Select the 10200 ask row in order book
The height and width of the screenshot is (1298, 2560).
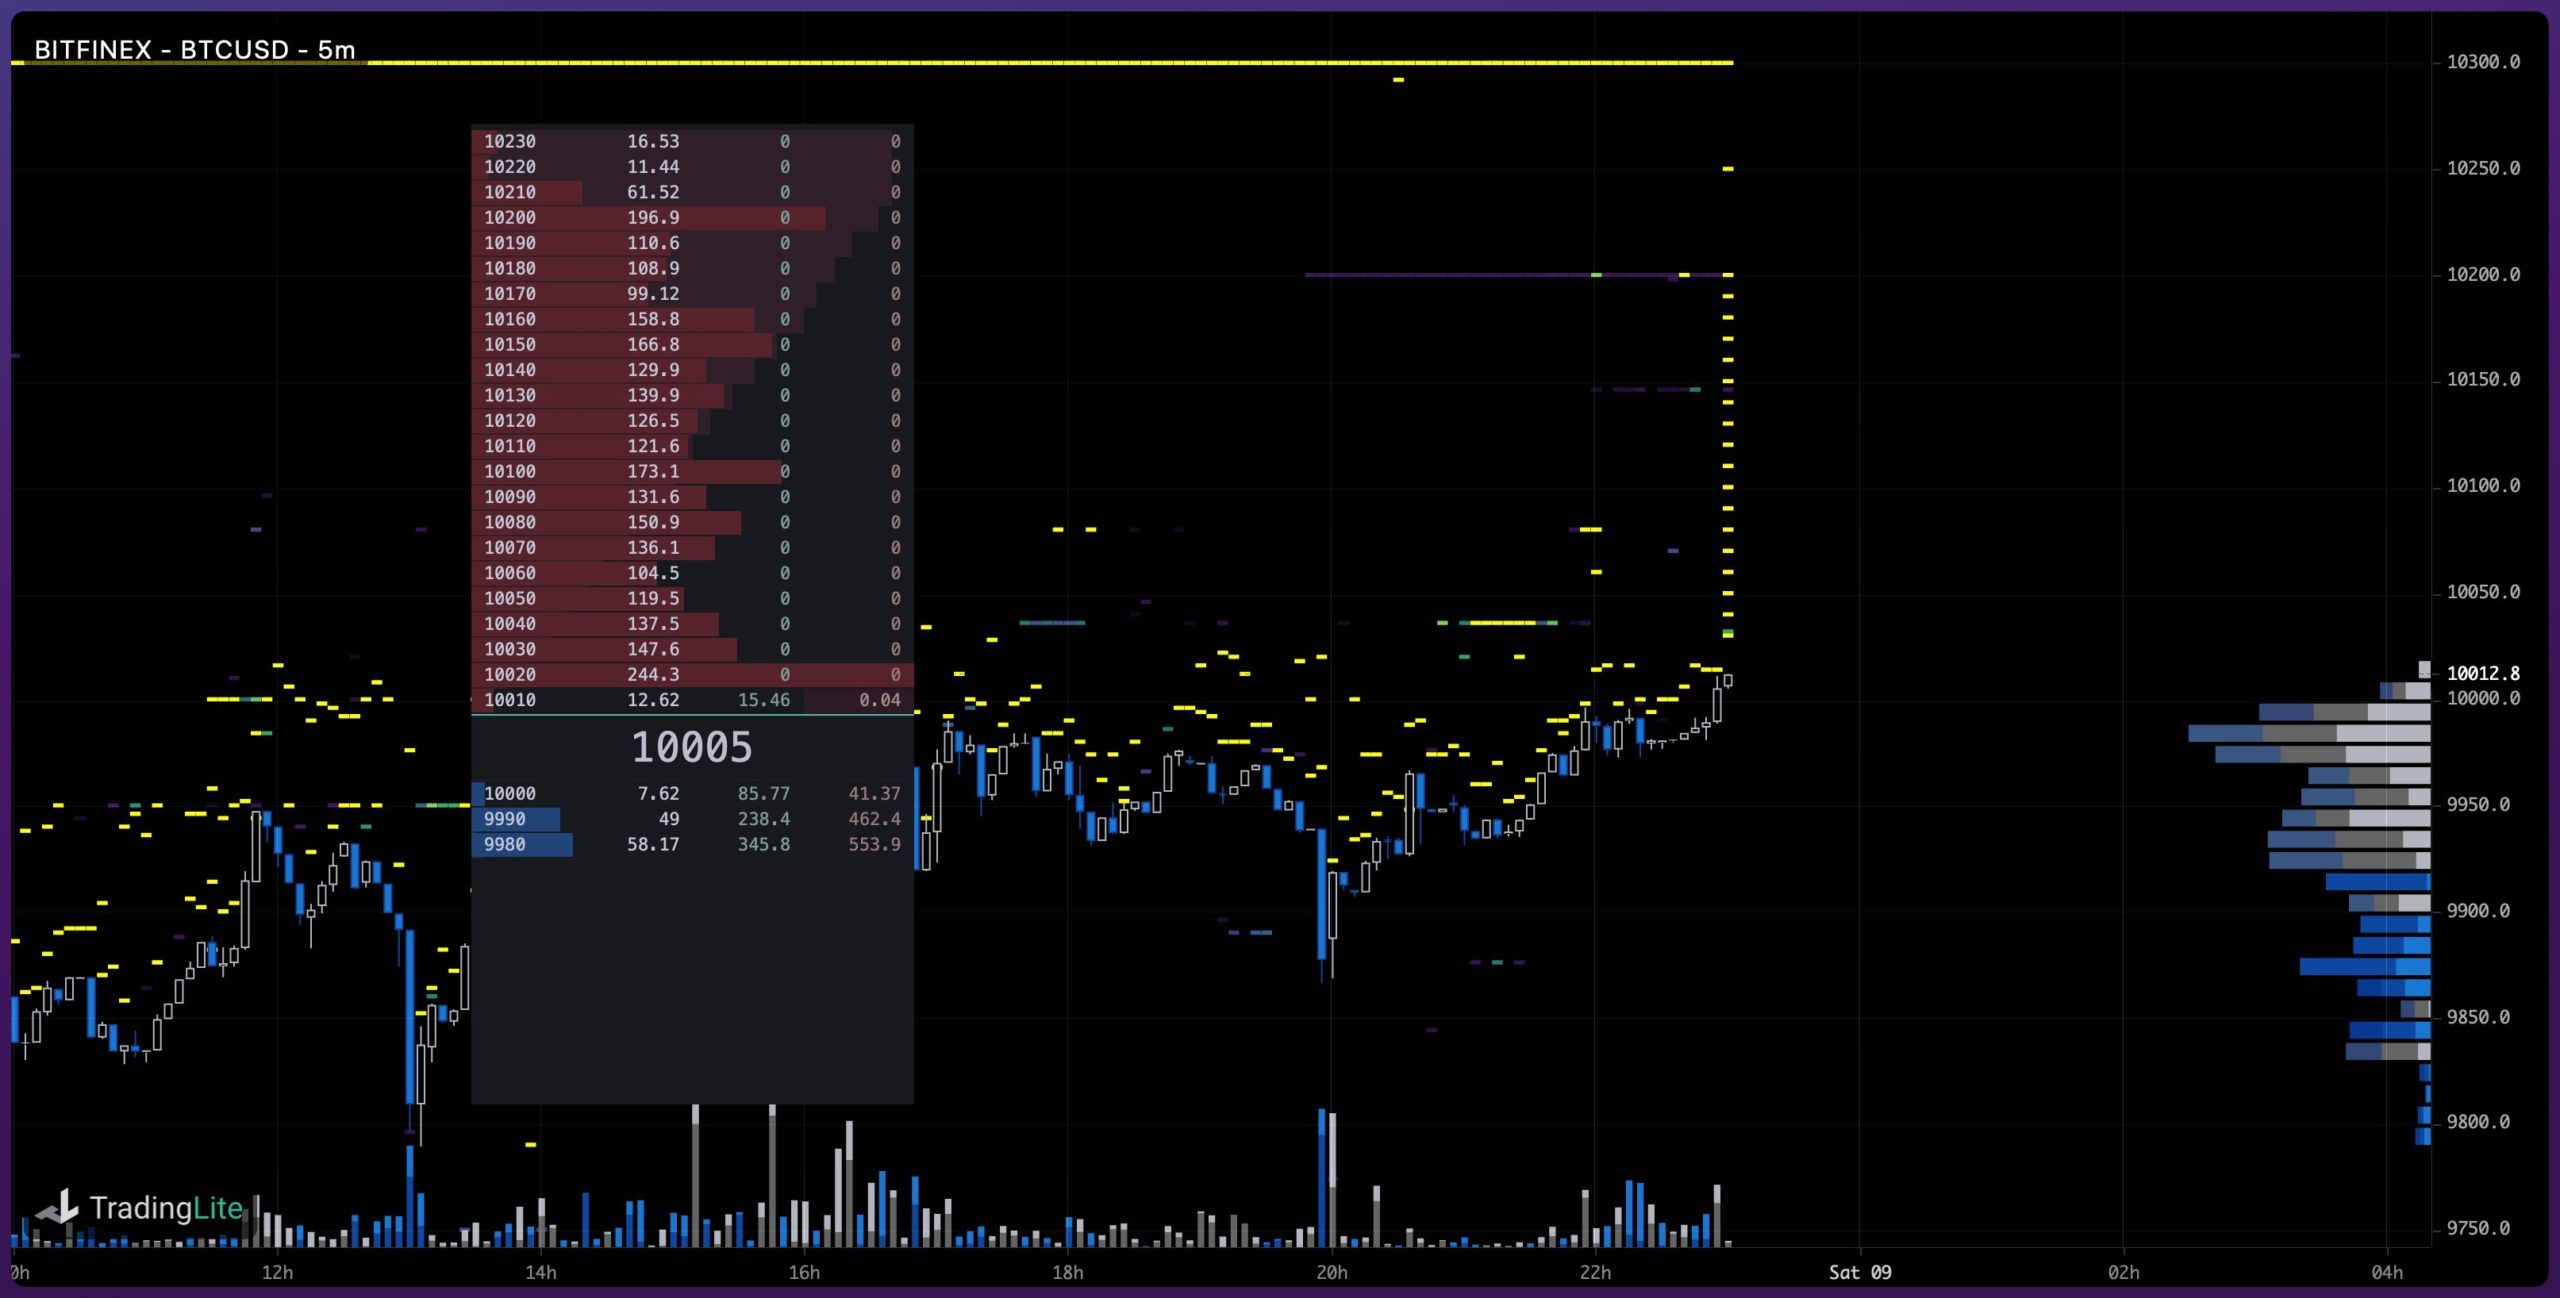tap(691, 217)
